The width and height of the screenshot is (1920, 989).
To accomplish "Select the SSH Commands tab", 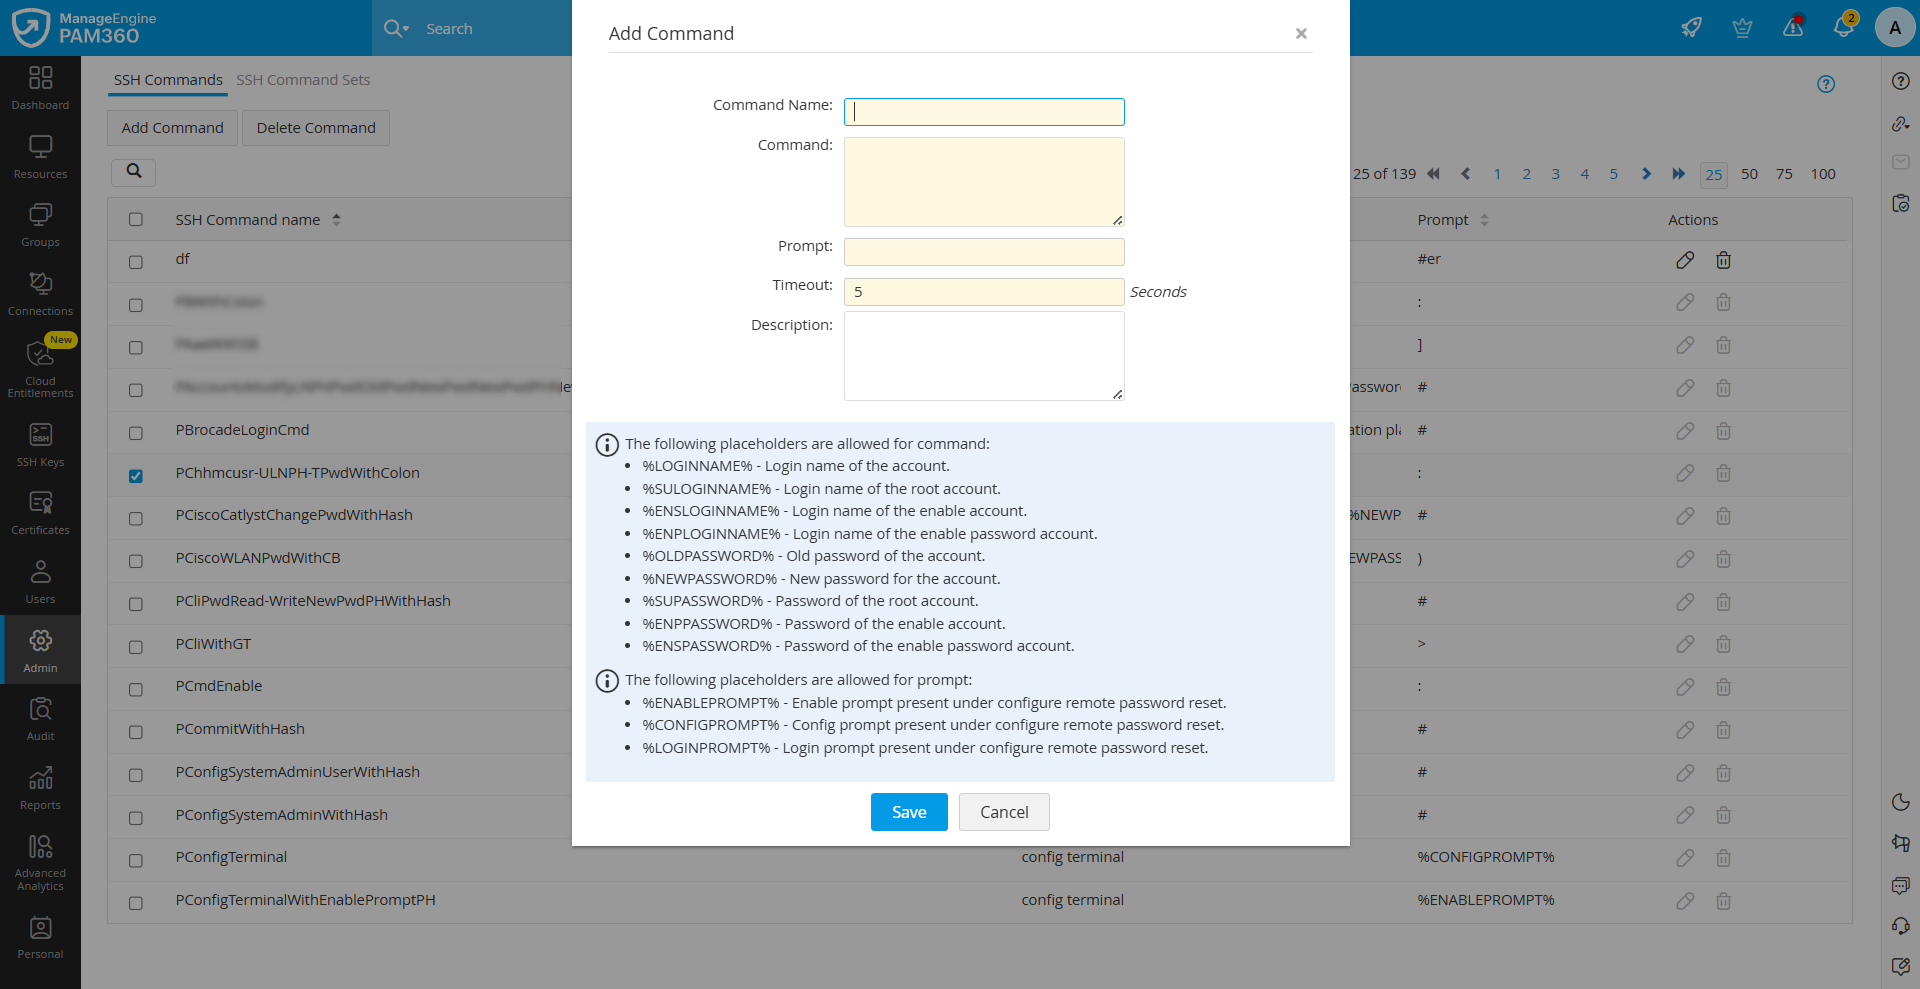I will point(168,80).
